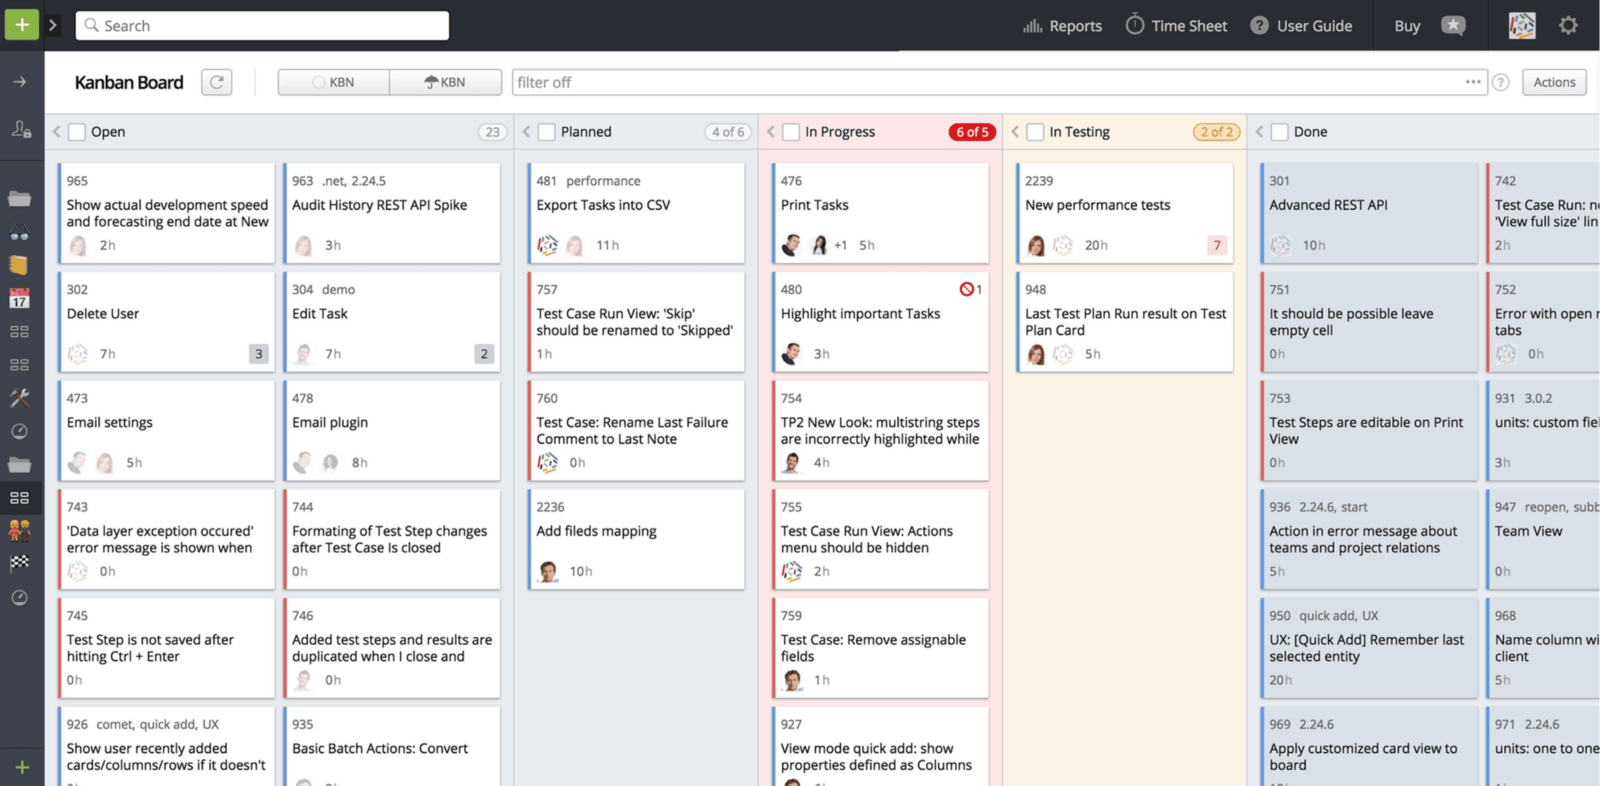Viewport: 1600px width, 786px height.
Task: Expand the top bar arrow next to plus
Action: 53,25
